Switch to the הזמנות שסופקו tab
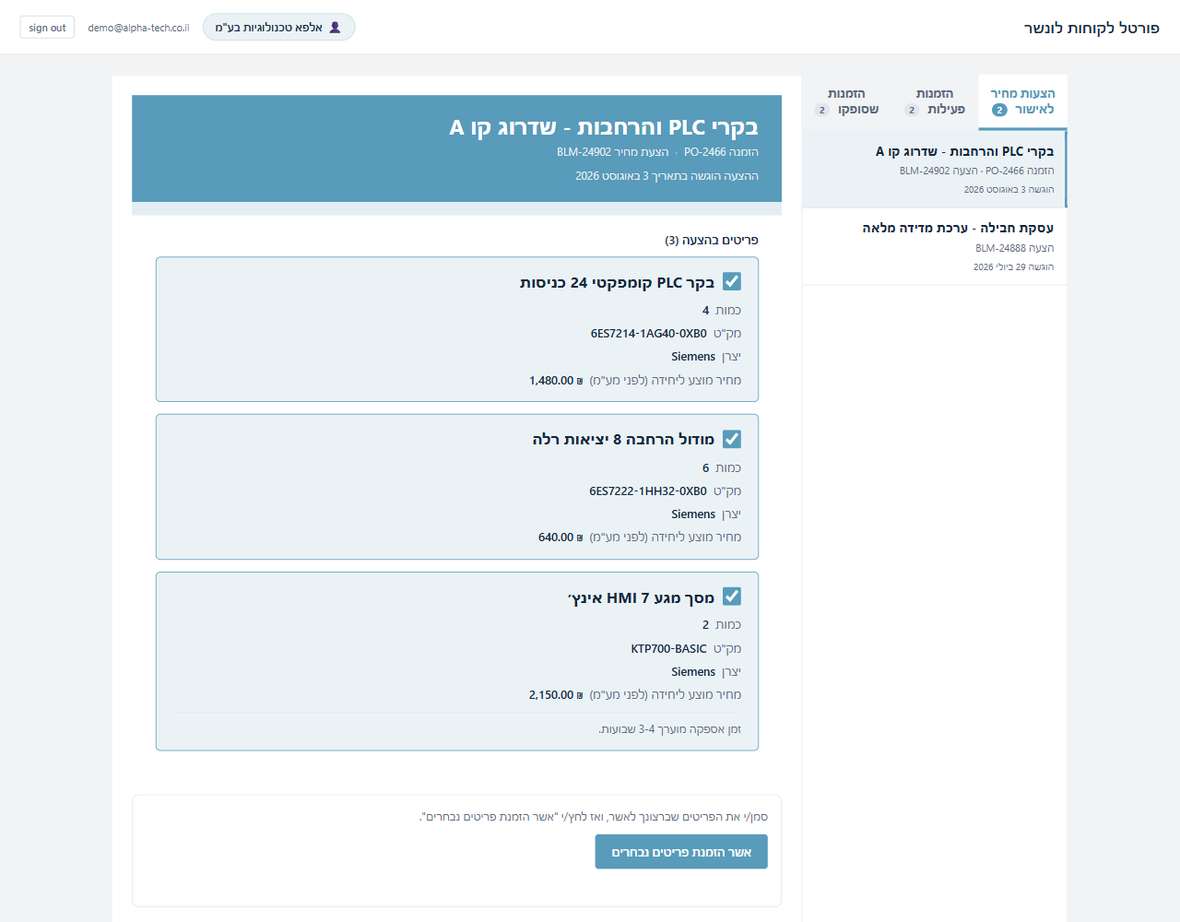1180x922 pixels. pyautogui.click(x=847, y=102)
